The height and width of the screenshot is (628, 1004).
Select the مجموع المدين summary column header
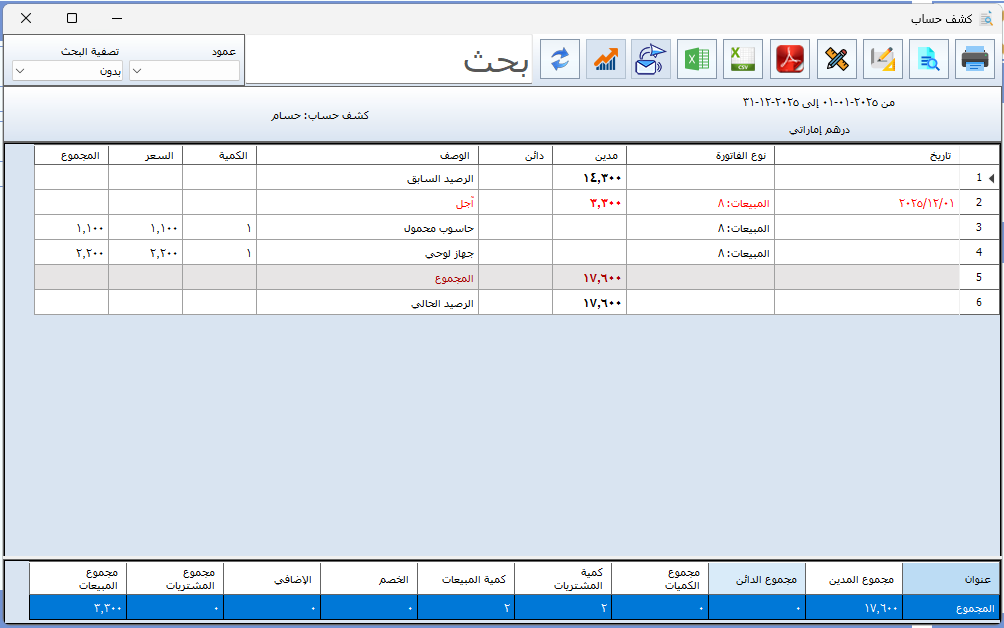point(855,579)
